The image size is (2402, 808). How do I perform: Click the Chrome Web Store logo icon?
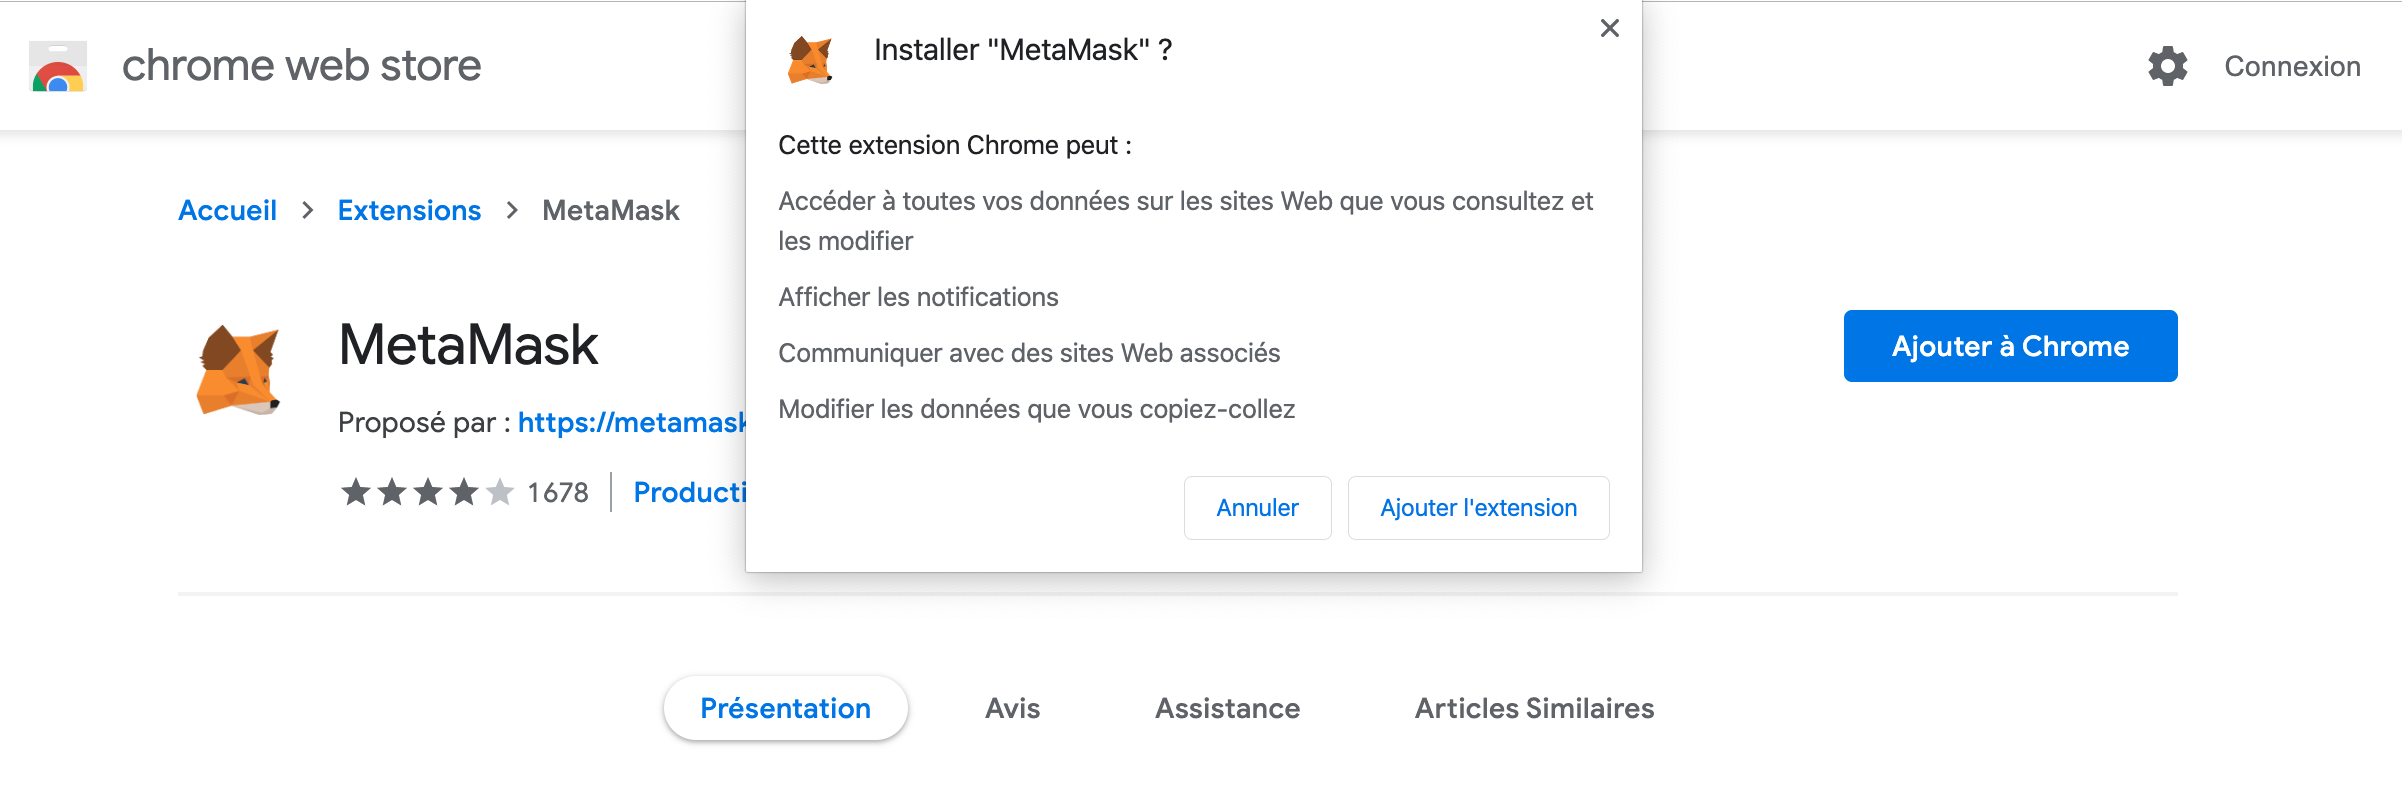coord(58,66)
